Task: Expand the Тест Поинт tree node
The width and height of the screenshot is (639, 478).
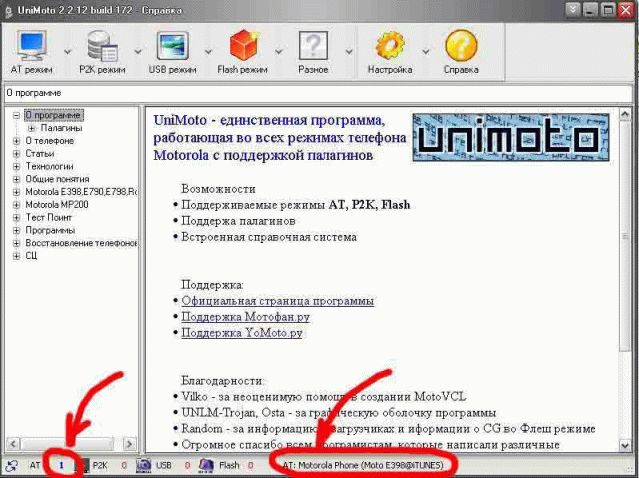Action: (16, 218)
